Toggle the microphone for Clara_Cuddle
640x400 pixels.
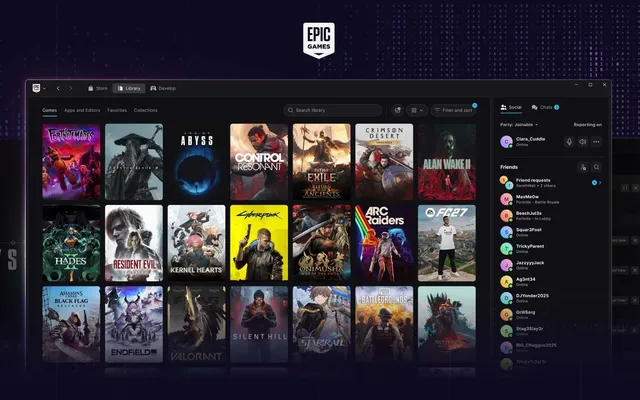point(569,142)
